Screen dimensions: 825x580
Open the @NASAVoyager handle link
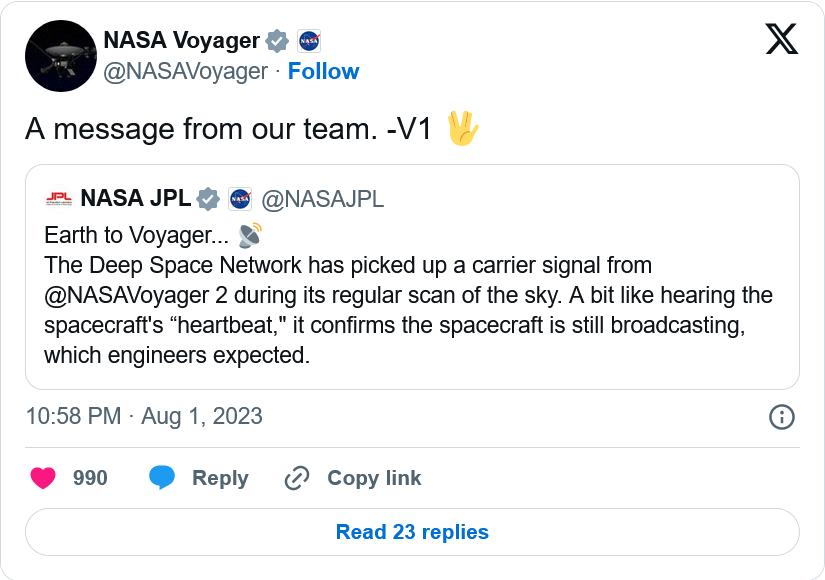(185, 71)
